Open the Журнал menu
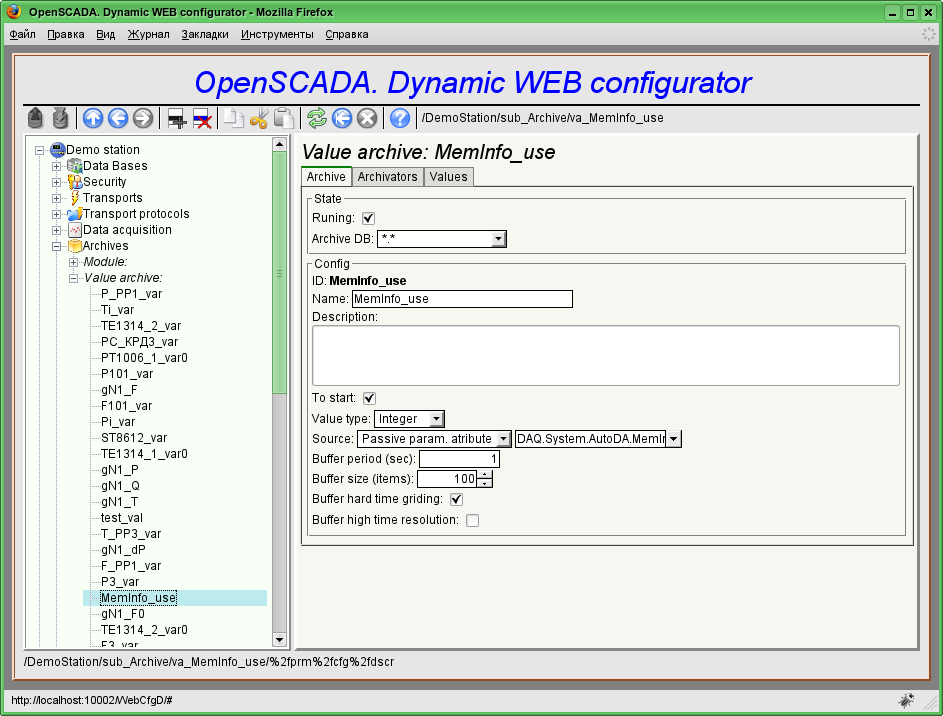Viewport: 943px width, 716px height. (x=149, y=34)
